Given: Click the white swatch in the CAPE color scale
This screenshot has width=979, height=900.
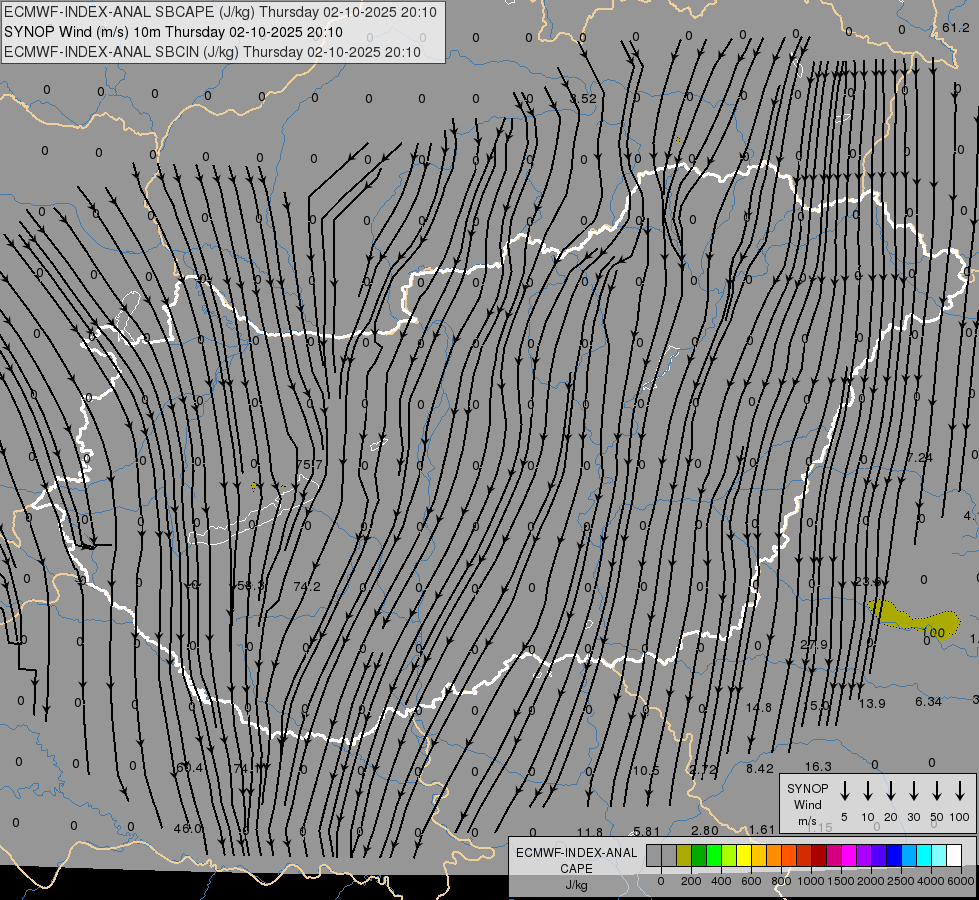Looking at the screenshot, I should tap(953, 855).
